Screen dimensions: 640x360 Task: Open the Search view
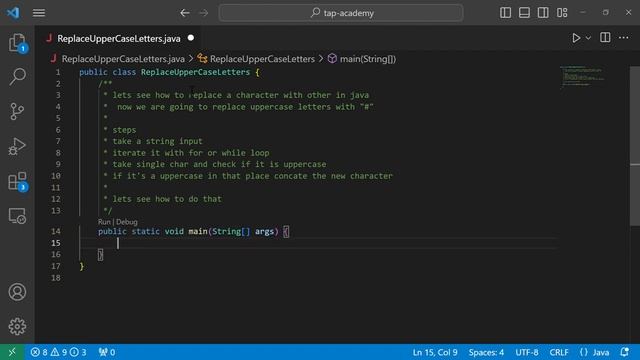pyautogui.click(x=17, y=77)
